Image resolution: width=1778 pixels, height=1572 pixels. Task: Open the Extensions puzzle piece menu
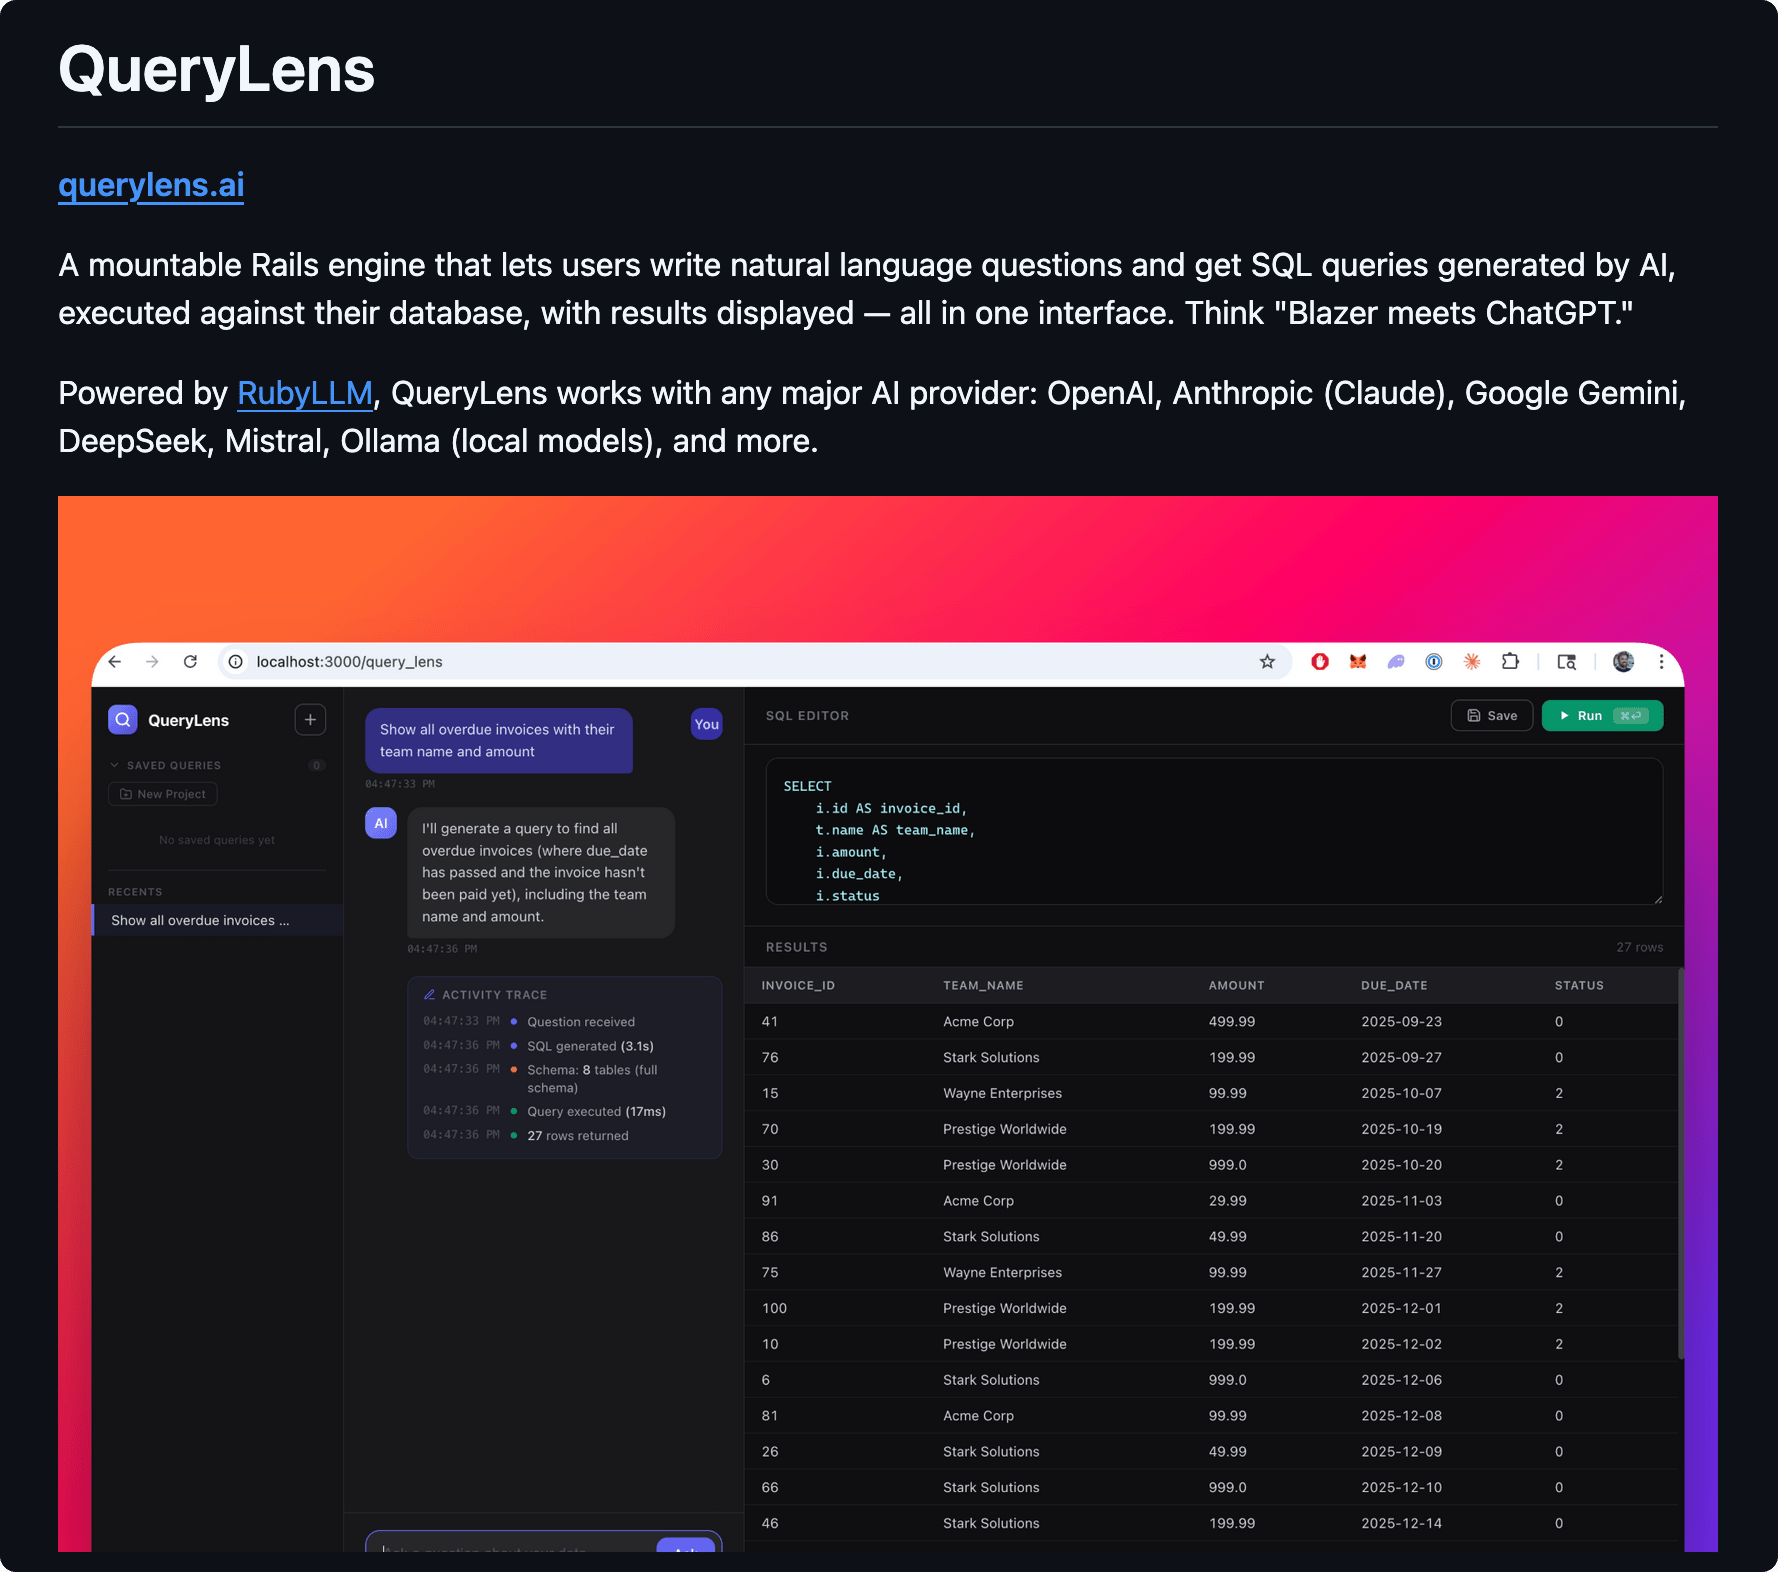coord(1510,662)
